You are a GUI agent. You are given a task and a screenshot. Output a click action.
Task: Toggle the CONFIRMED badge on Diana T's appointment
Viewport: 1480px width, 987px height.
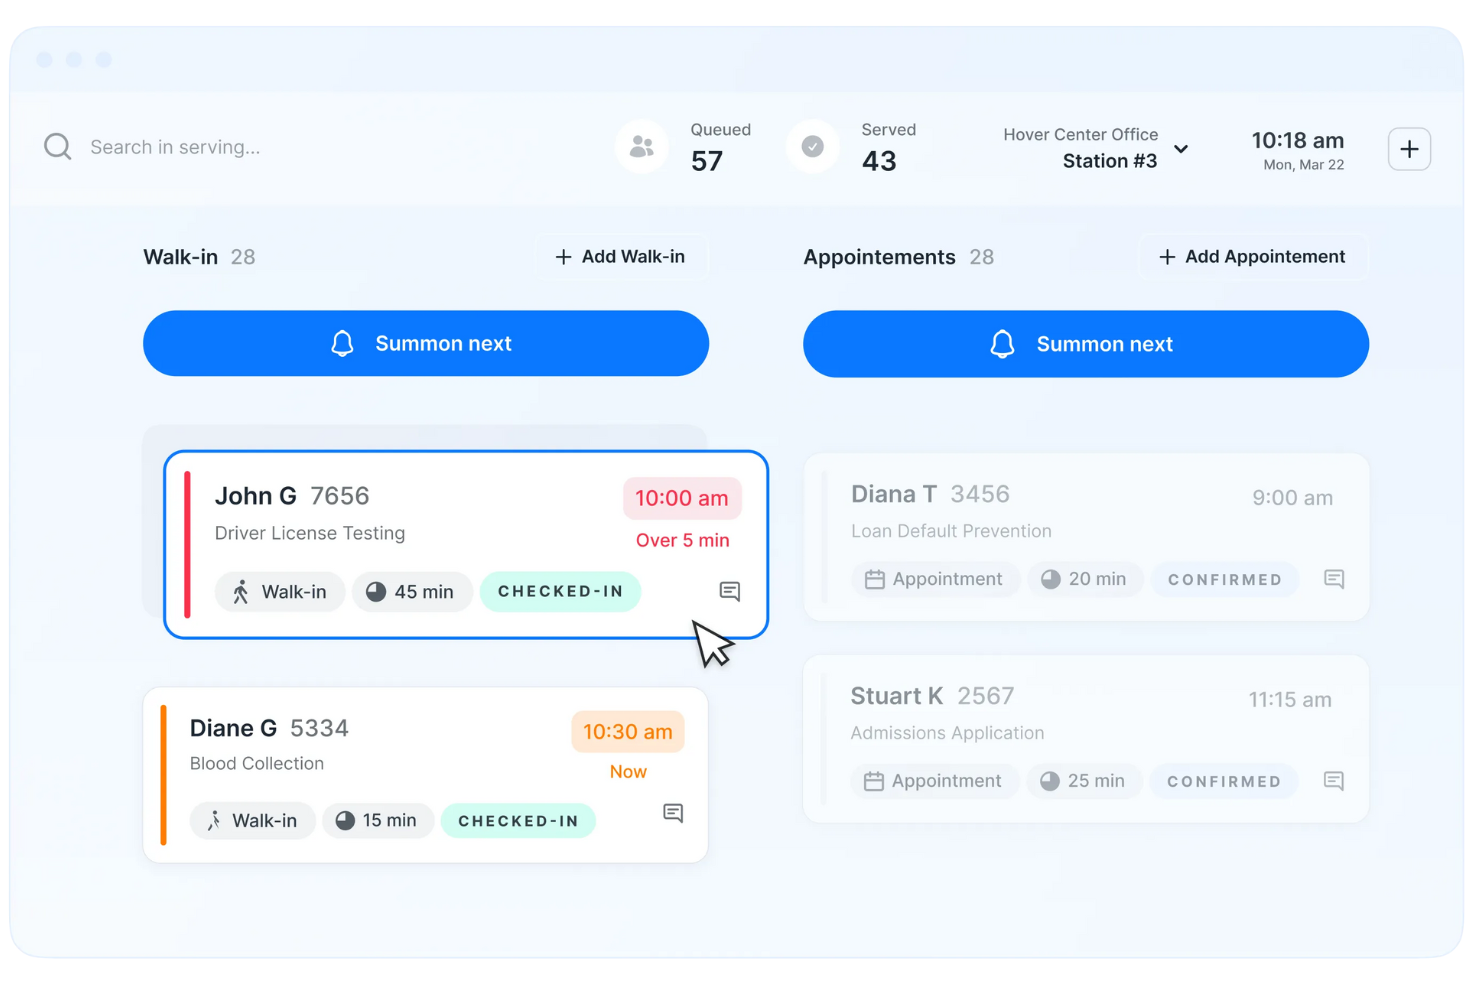point(1225,579)
